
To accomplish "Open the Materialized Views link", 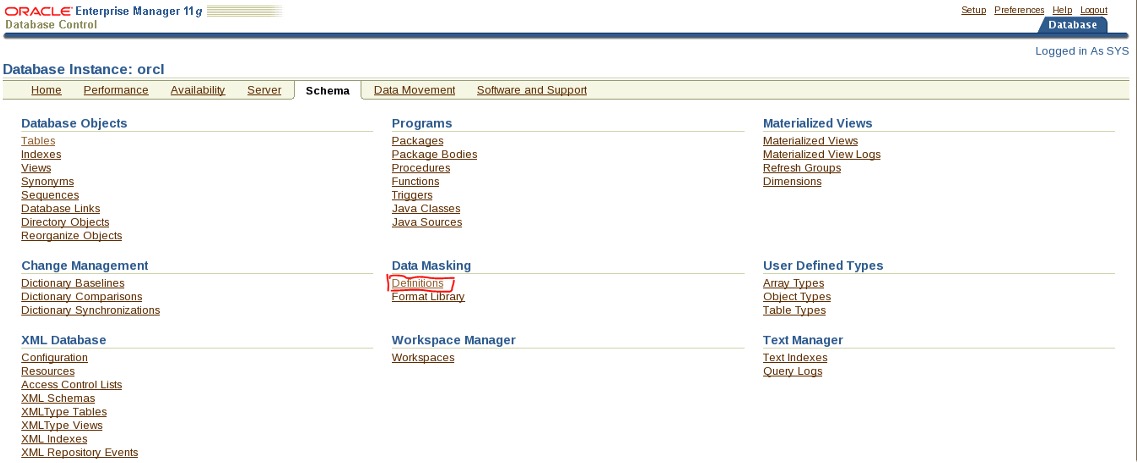I will [x=810, y=141].
